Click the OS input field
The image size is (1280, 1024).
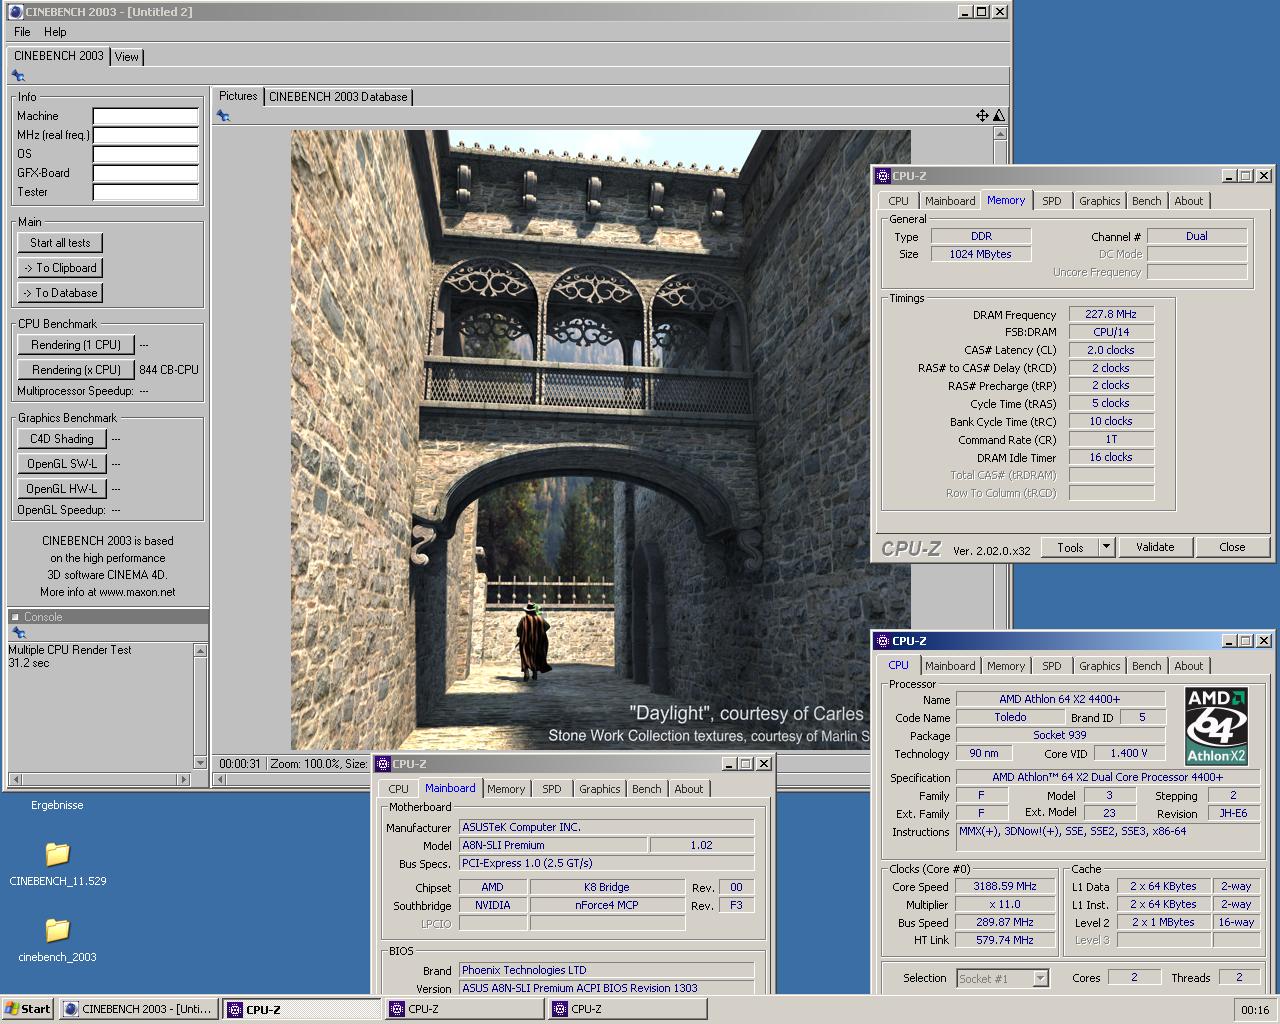[x=145, y=154]
